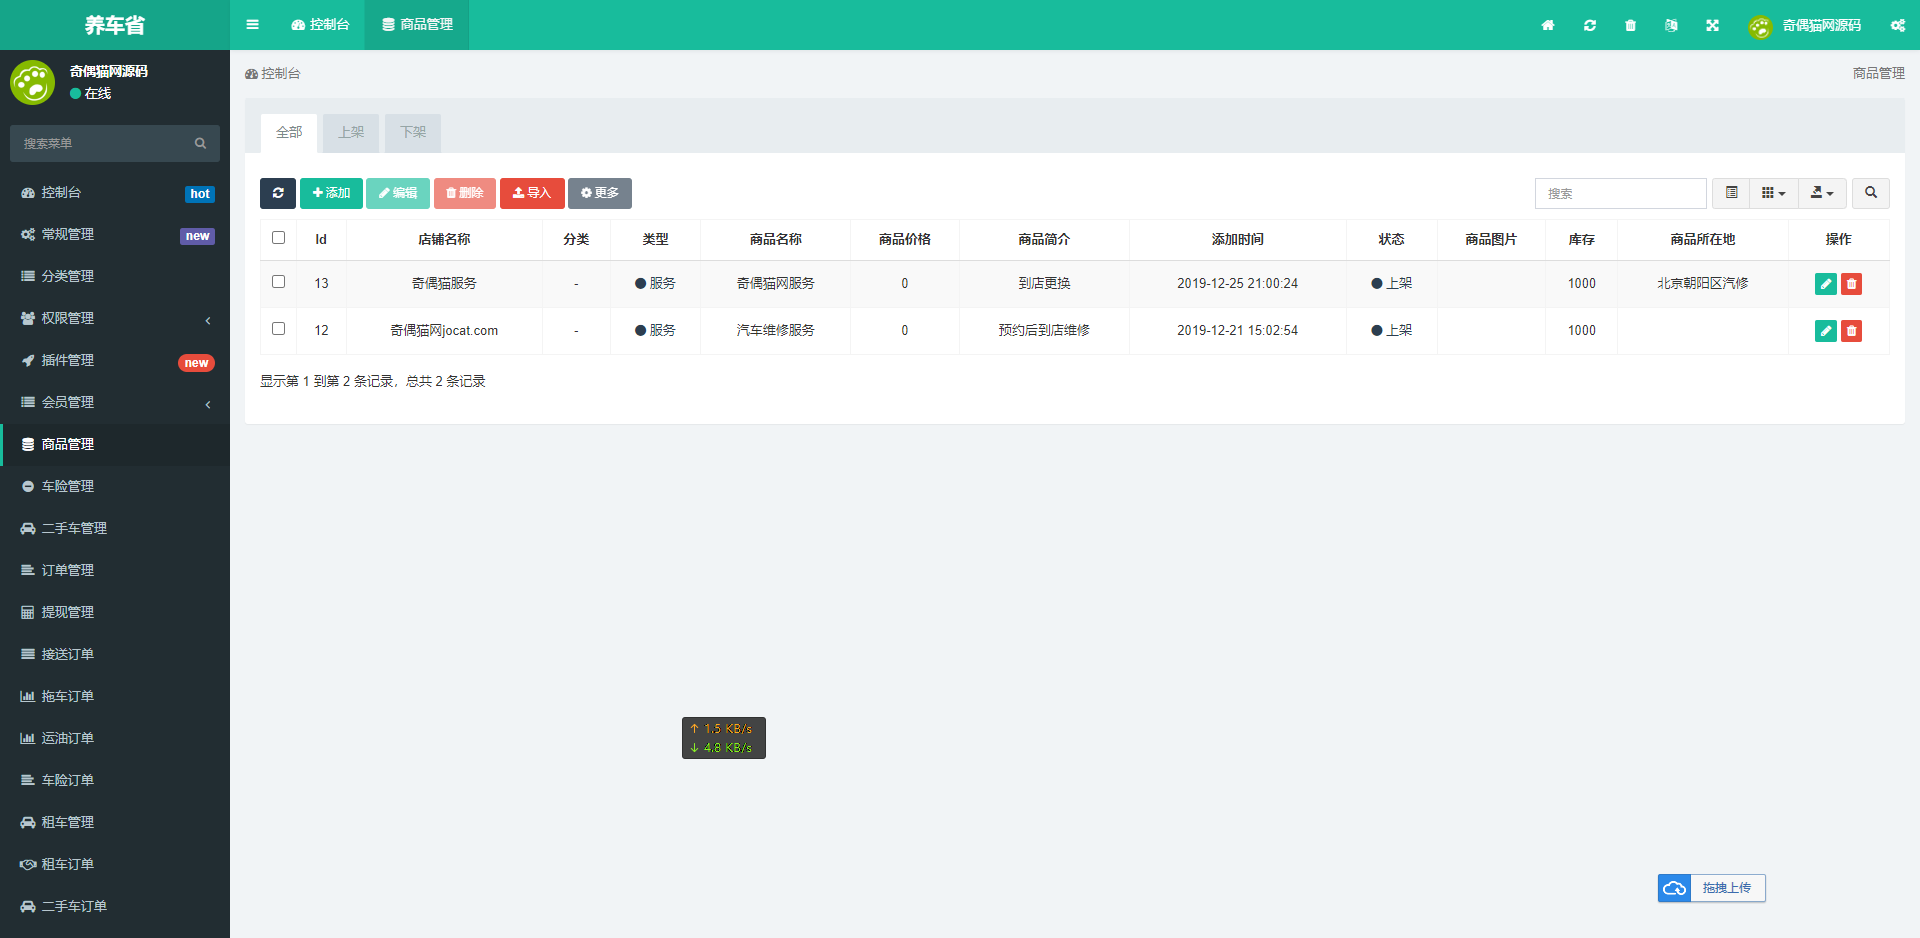Delete row 12 with red trash icon
This screenshot has height=938, width=1920.
tap(1852, 331)
